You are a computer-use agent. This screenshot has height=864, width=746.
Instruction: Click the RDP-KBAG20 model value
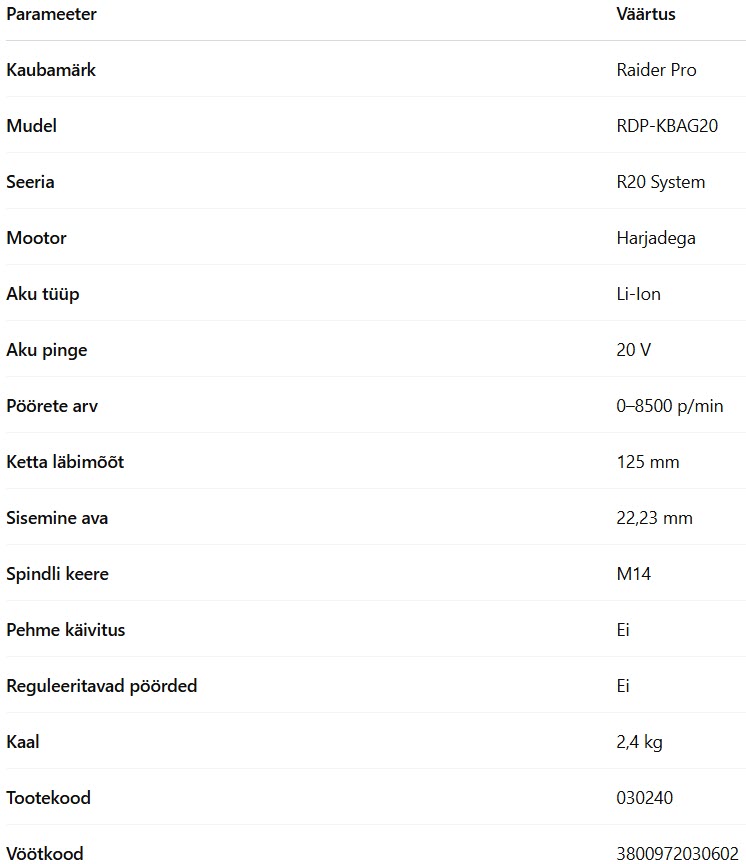pyautogui.click(x=667, y=126)
